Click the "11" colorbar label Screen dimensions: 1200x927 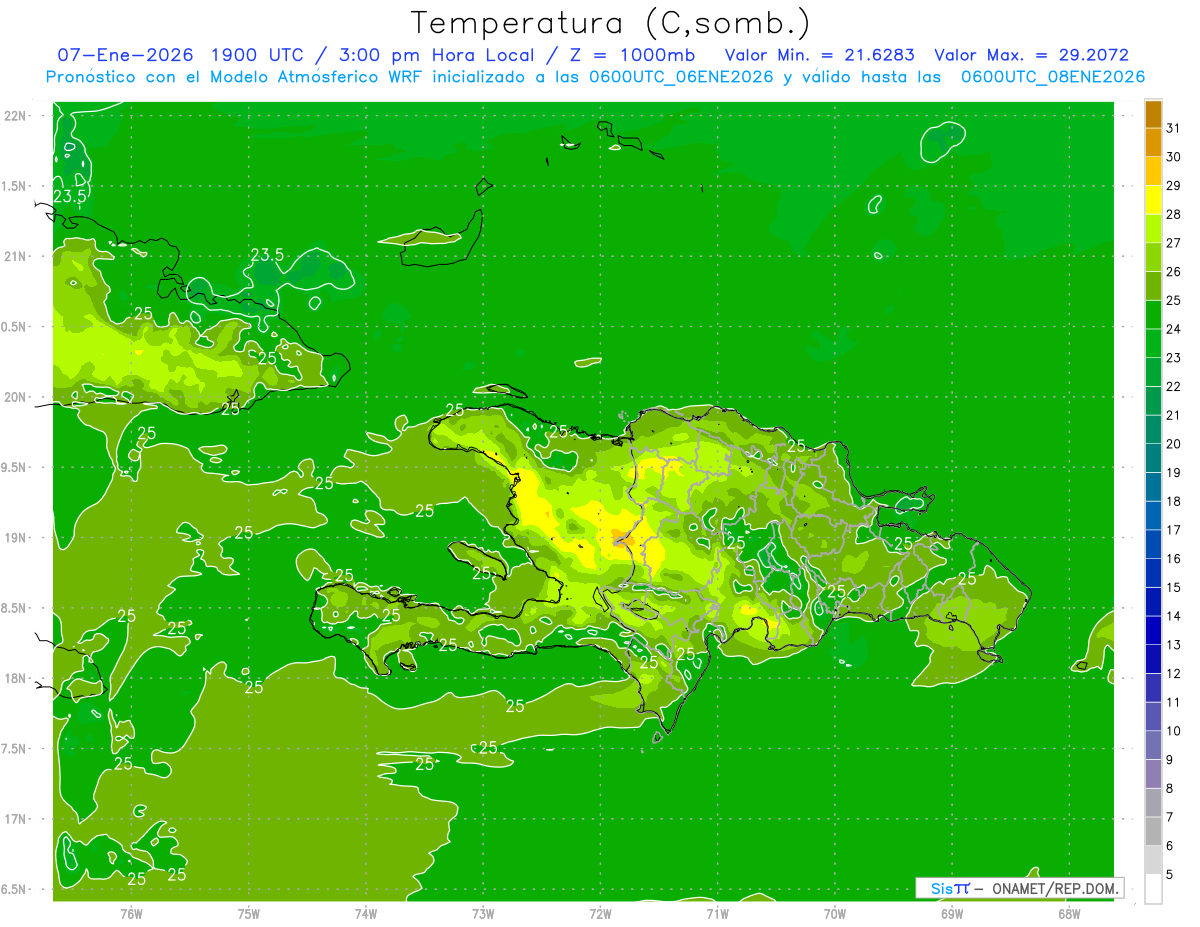1173,702
